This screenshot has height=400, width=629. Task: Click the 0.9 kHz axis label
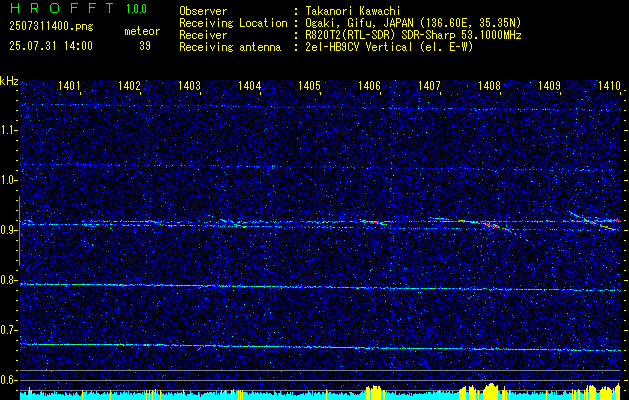pos(9,230)
